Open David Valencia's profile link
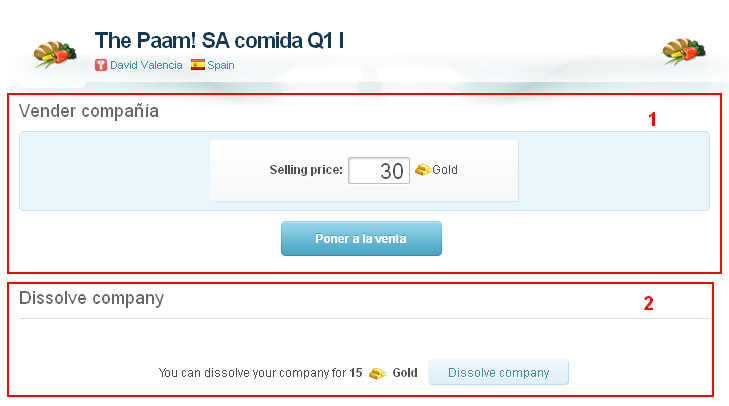 pyautogui.click(x=146, y=65)
